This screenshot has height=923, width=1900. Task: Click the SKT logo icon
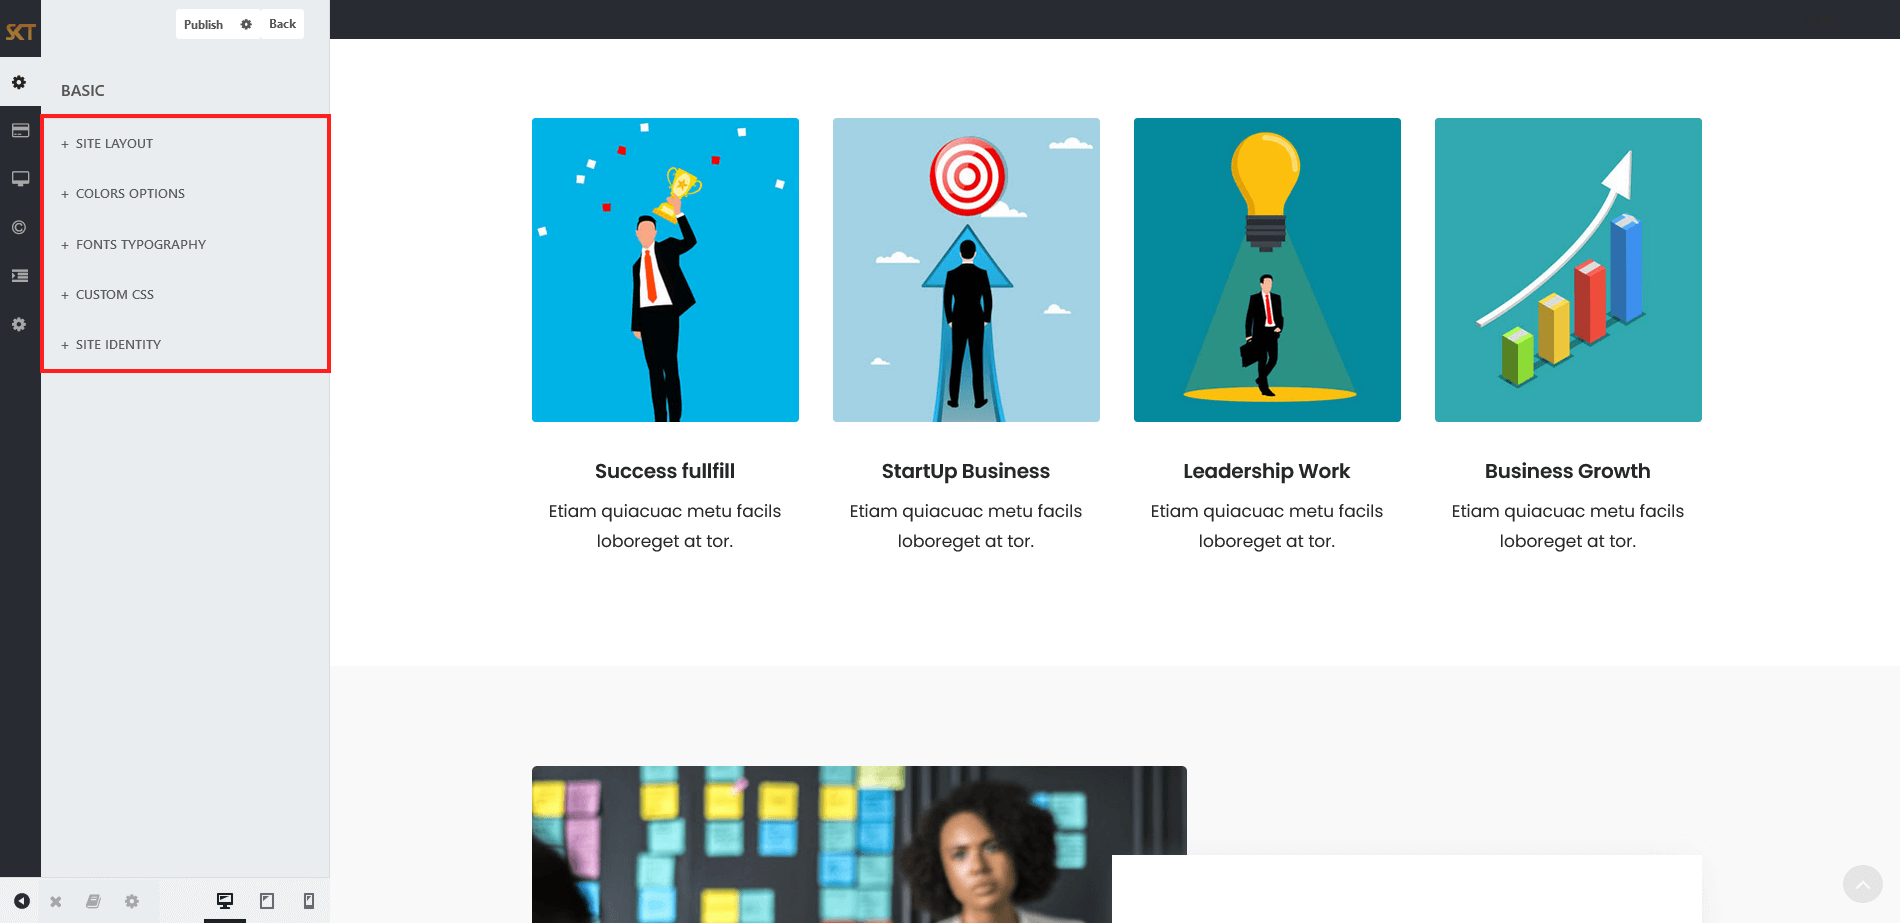click(20, 32)
